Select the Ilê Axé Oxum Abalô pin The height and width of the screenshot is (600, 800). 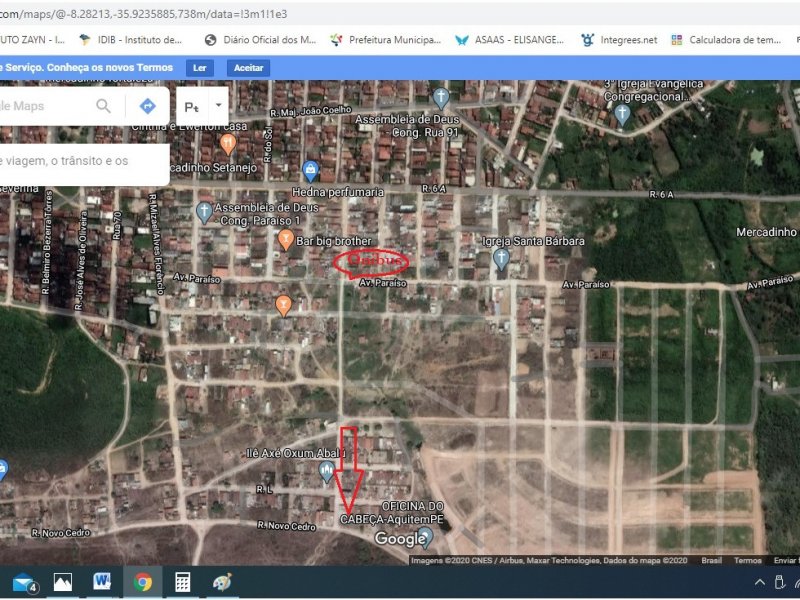327,471
